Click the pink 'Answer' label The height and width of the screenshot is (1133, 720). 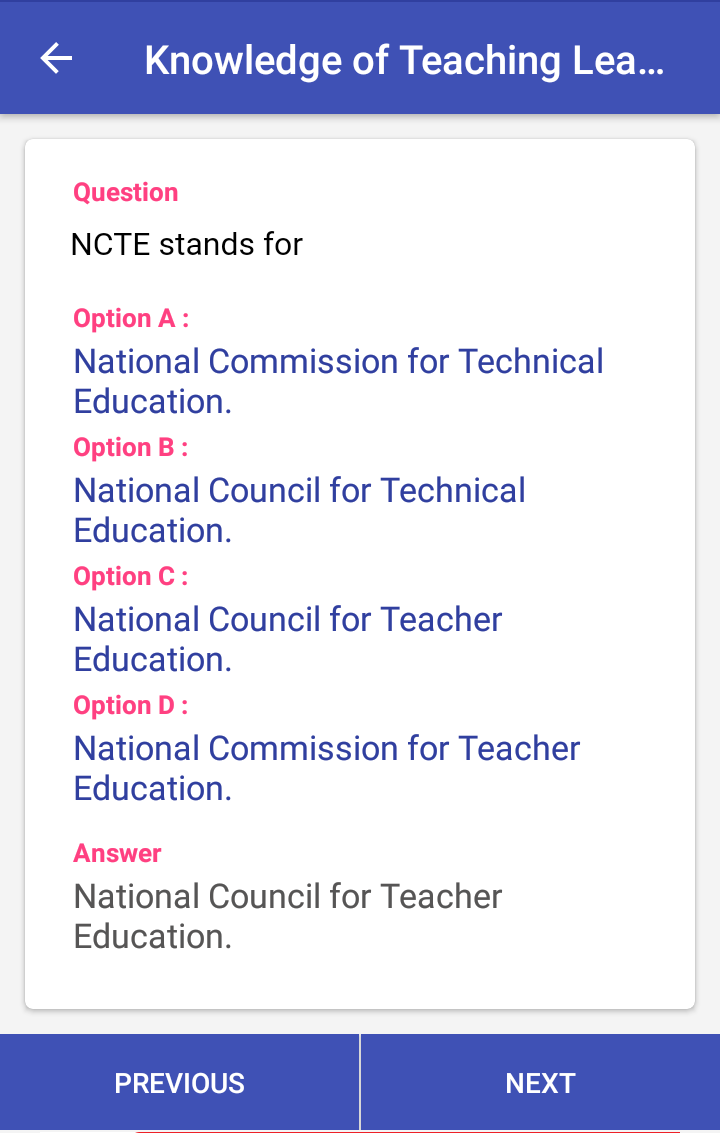[x=117, y=853]
